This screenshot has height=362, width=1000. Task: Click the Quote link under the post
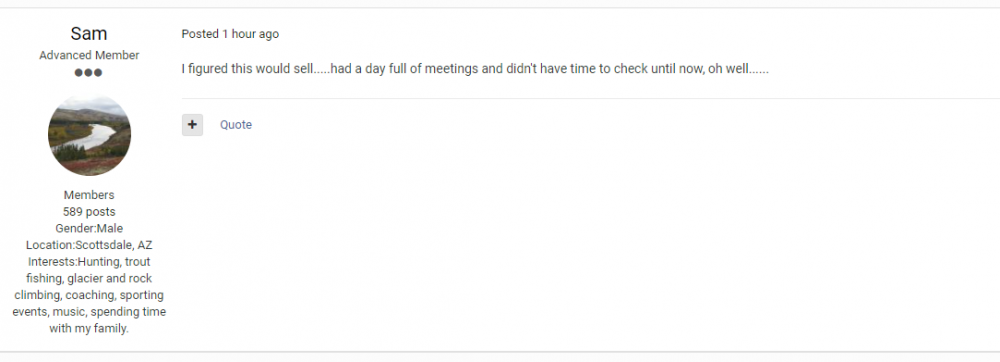tap(236, 125)
